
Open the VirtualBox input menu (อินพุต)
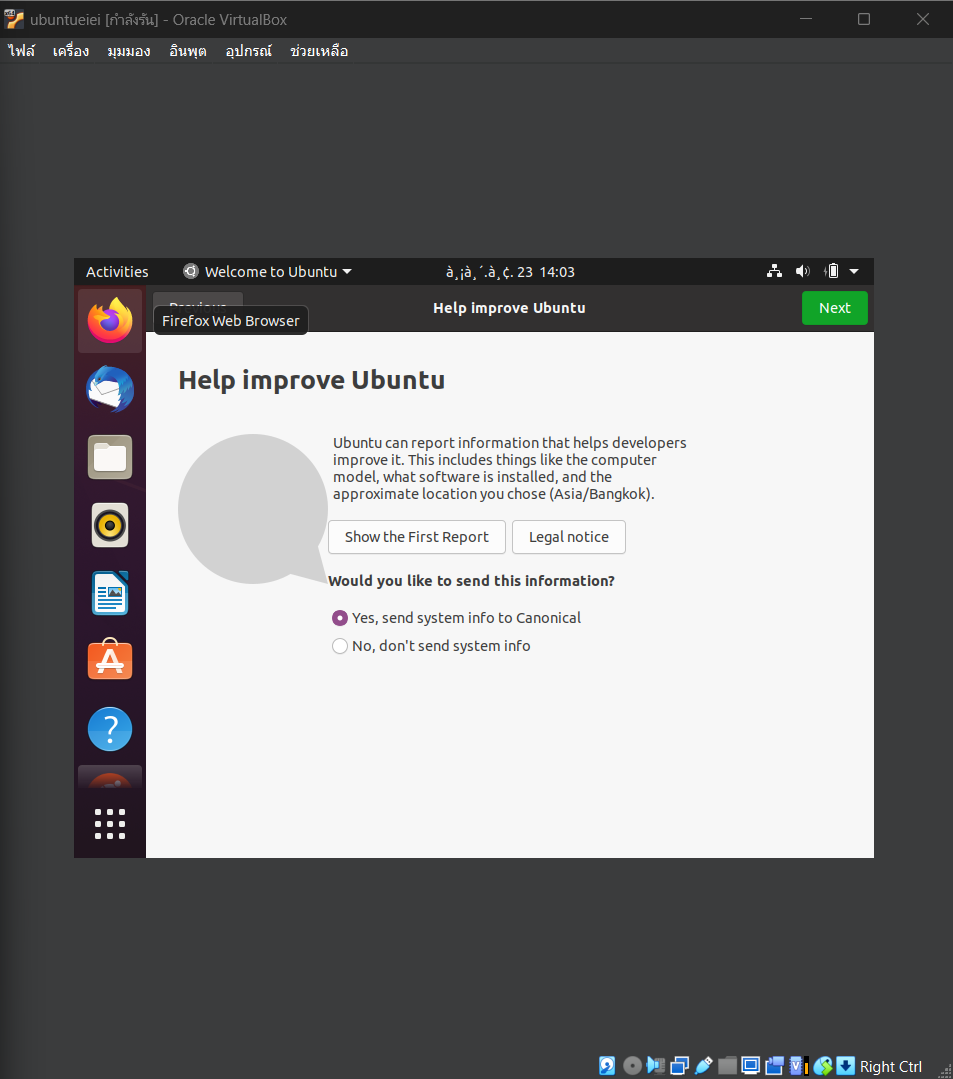pyautogui.click(x=188, y=51)
